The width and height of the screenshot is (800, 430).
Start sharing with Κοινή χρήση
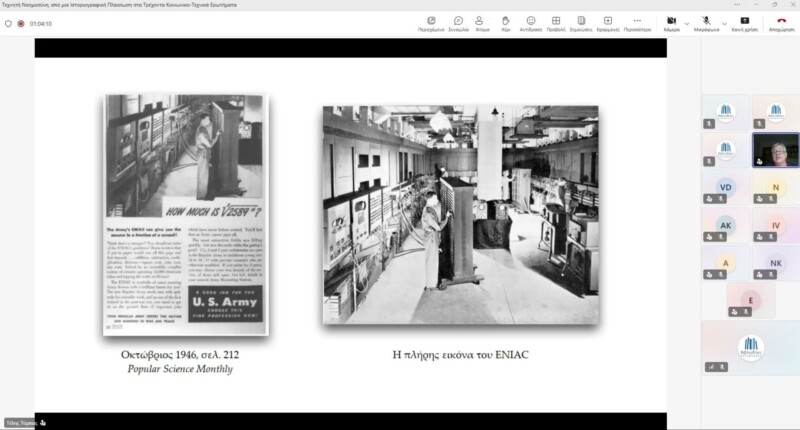pos(744,23)
